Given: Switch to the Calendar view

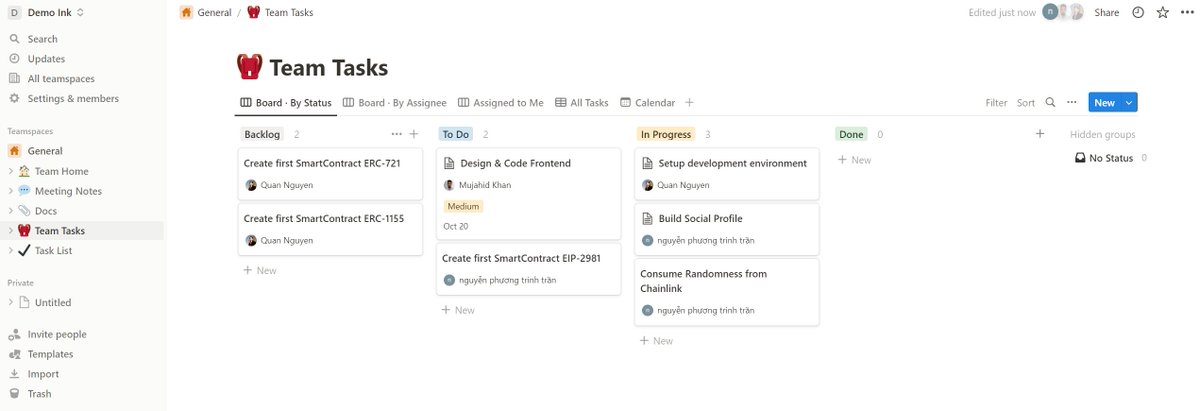Looking at the screenshot, I should point(647,102).
